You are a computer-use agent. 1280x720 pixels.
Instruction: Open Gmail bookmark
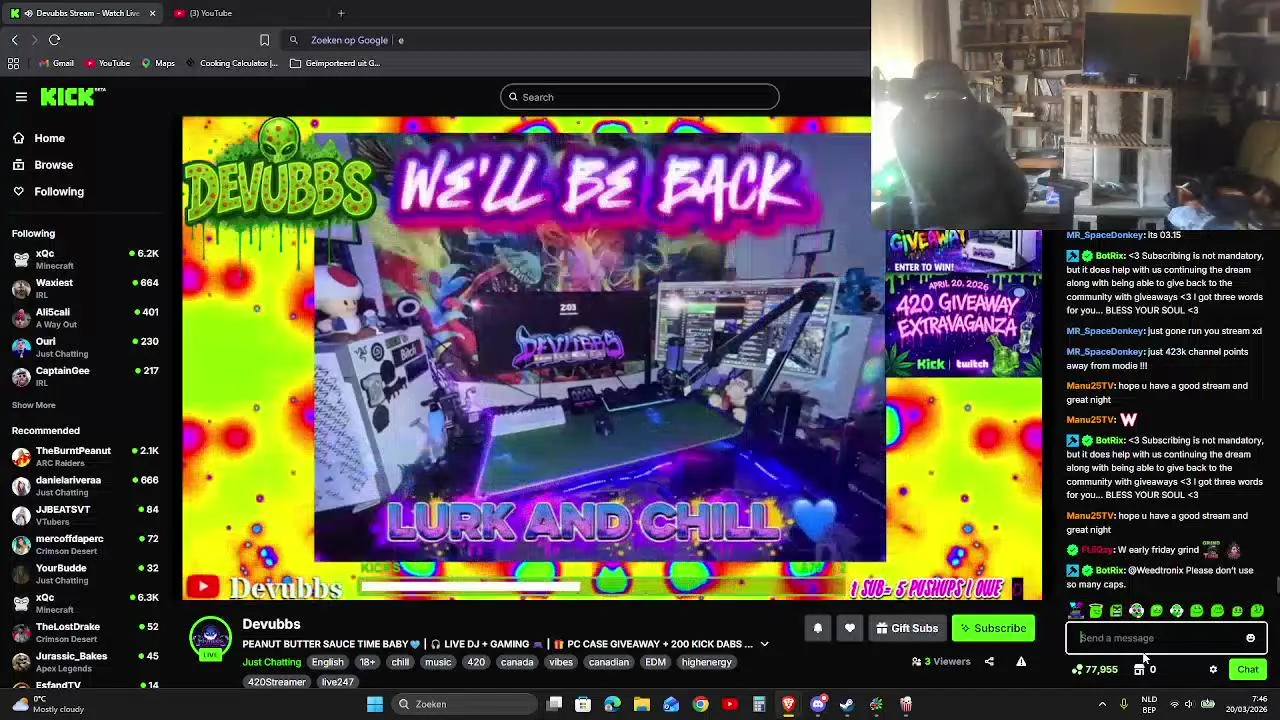point(57,63)
